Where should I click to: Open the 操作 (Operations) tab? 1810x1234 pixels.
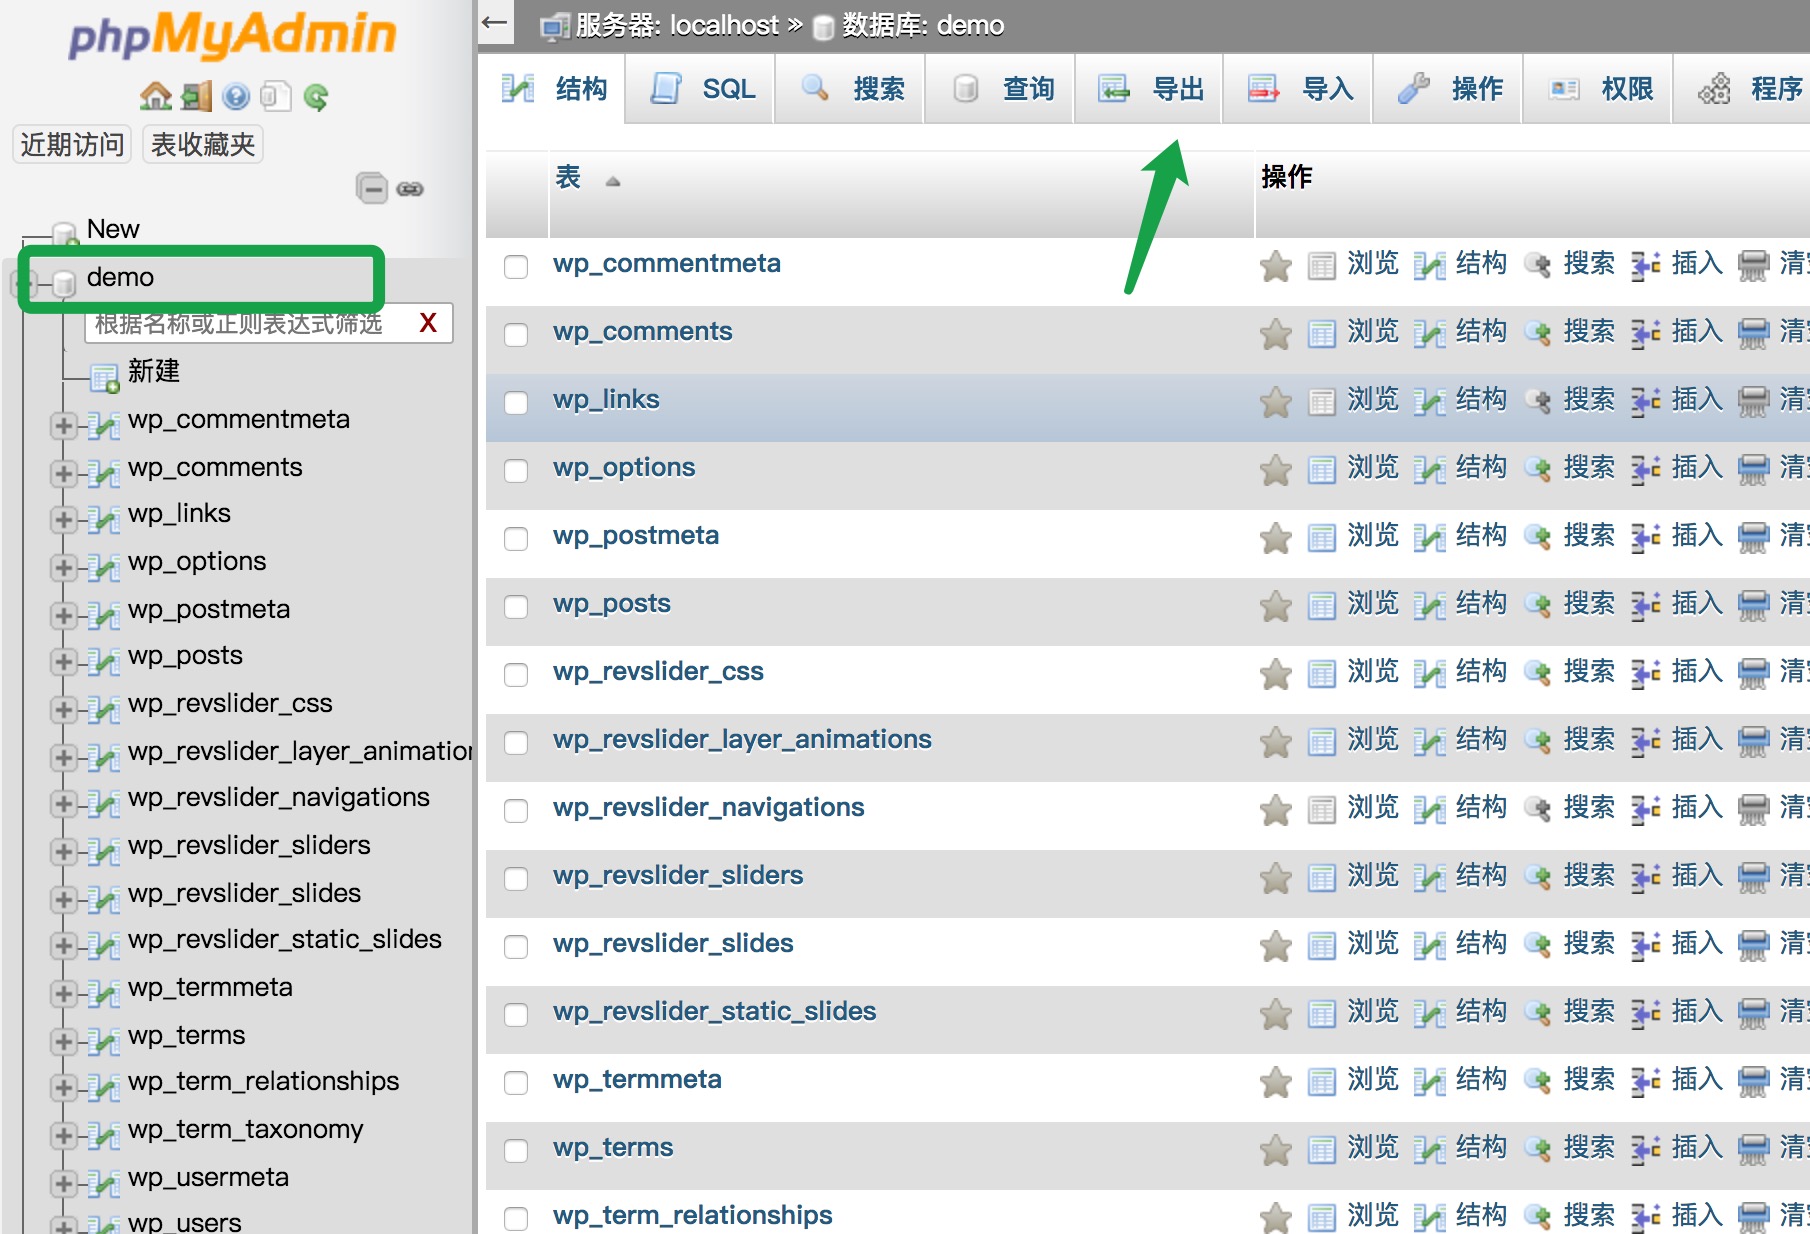tap(1449, 89)
